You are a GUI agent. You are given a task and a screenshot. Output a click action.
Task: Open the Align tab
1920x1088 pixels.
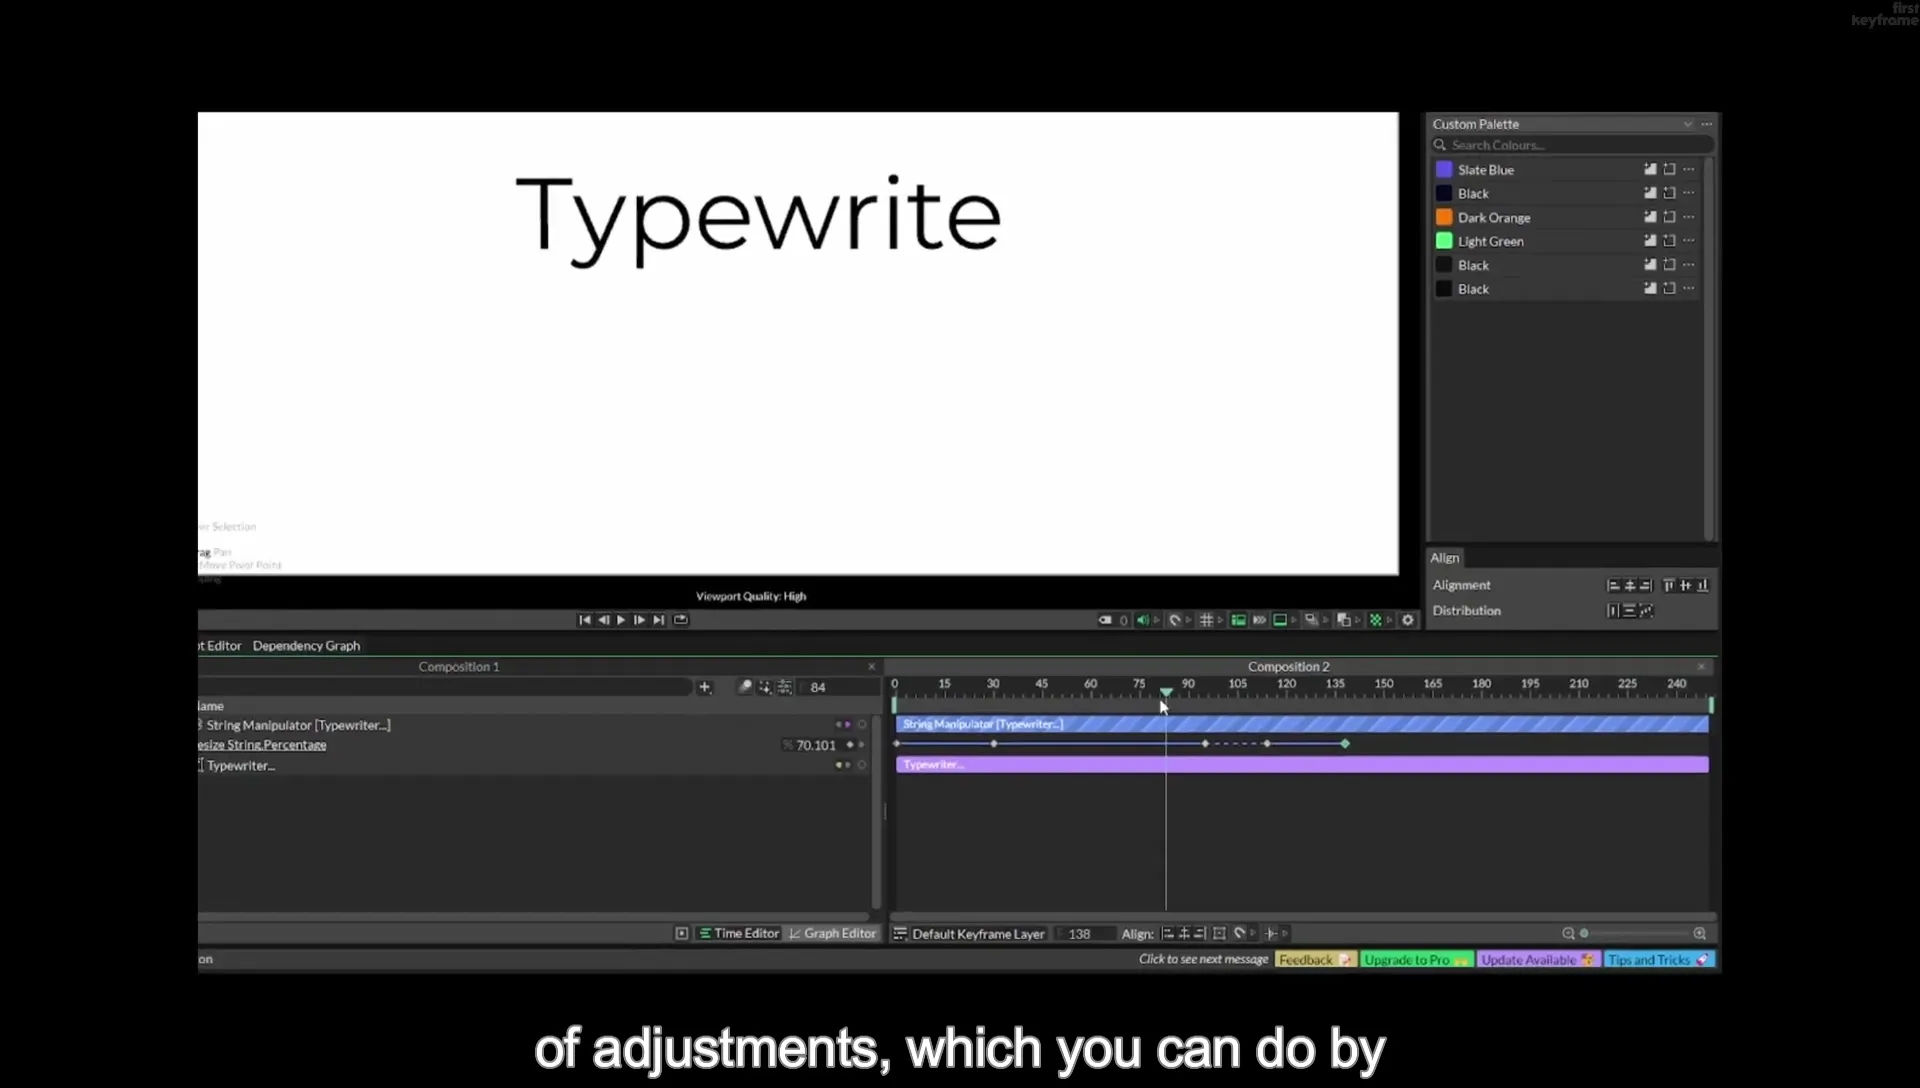[1445, 558]
